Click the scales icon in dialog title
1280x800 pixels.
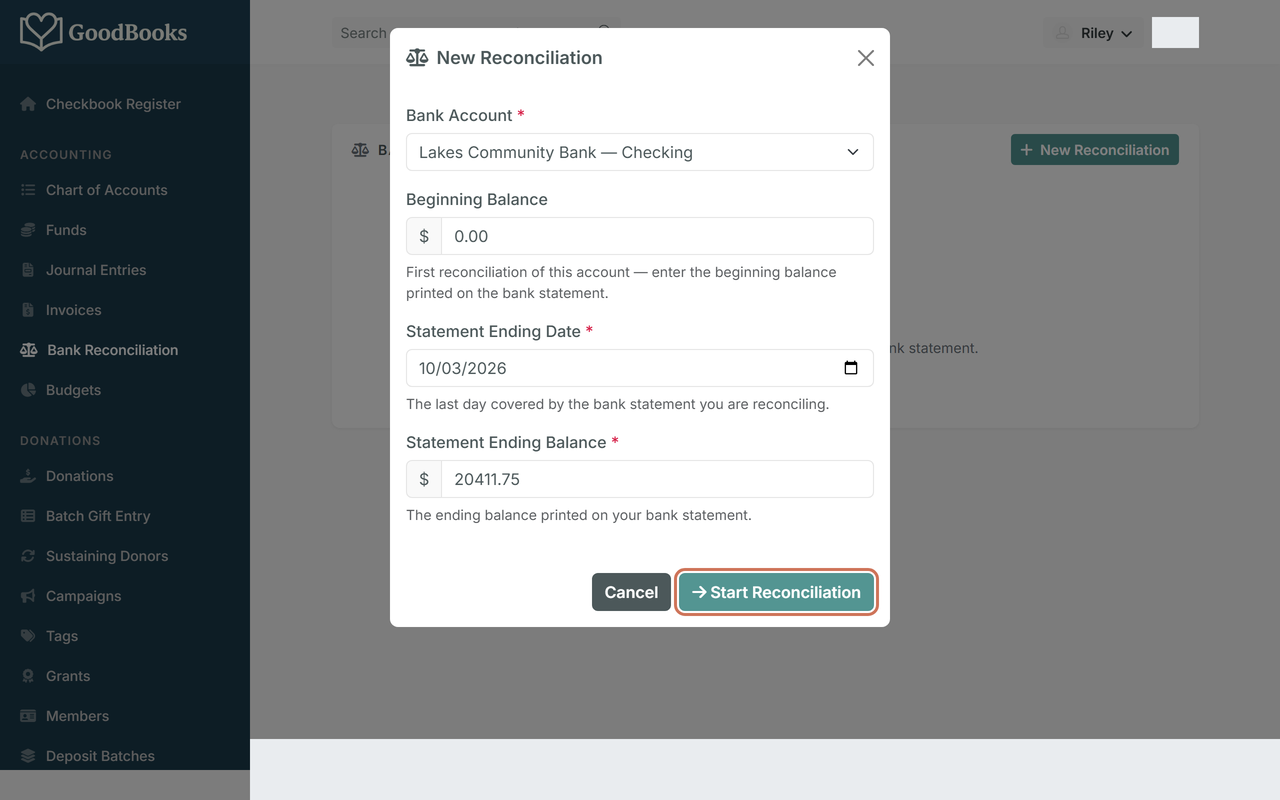click(417, 58)
